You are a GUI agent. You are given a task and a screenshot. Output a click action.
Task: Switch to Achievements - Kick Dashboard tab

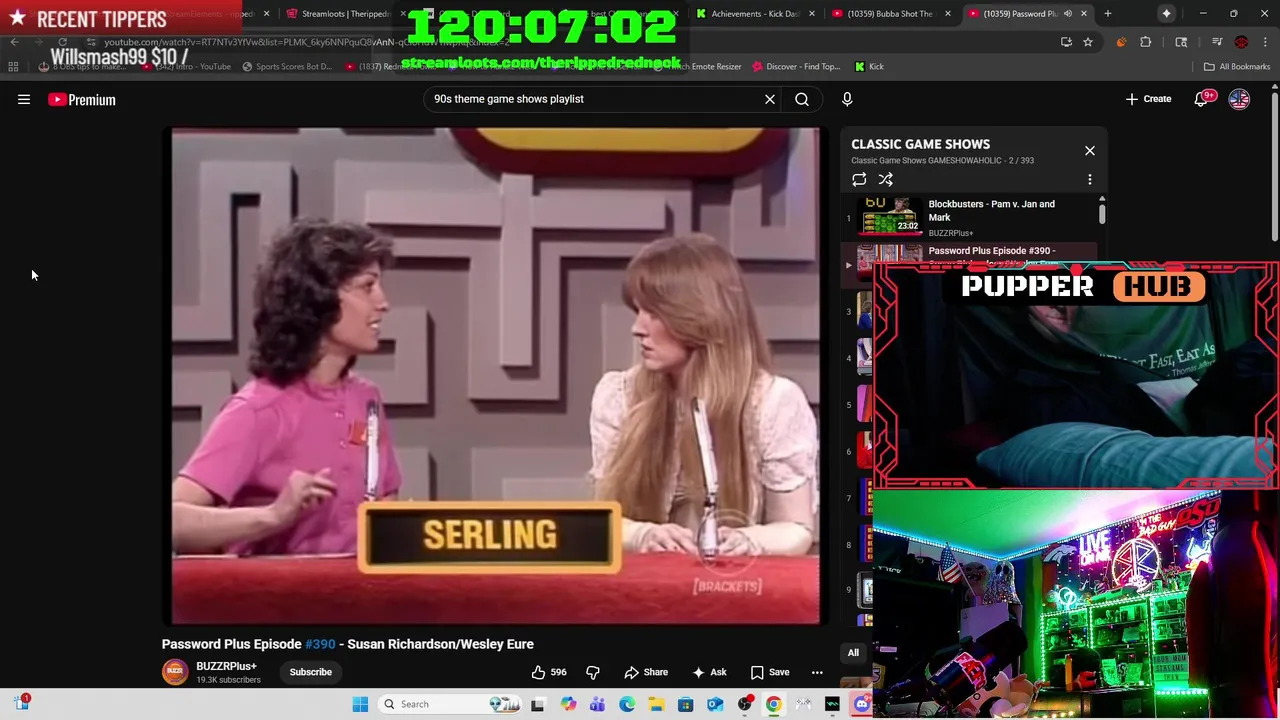click(x=755, y=14)
